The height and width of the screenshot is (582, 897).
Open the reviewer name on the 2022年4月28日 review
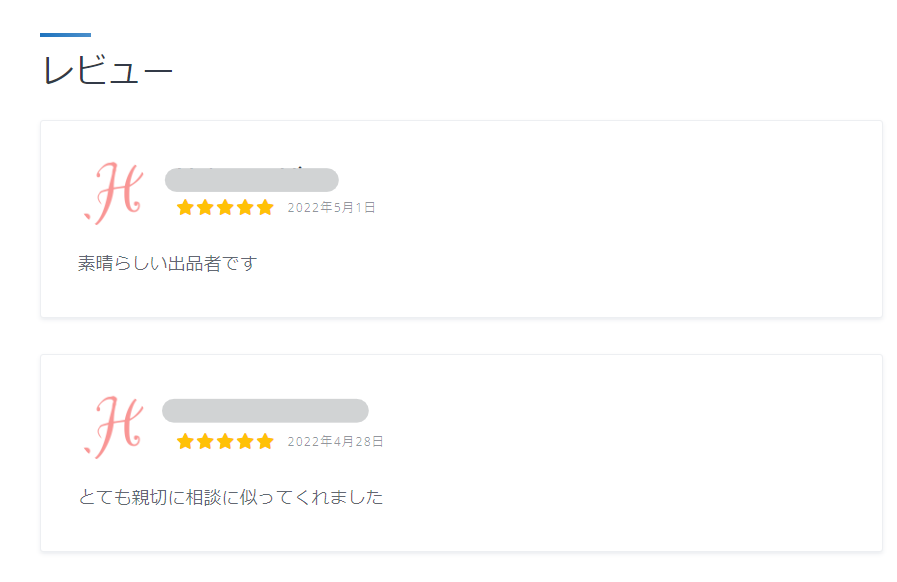pyautogui.click(x=265, y=411)
